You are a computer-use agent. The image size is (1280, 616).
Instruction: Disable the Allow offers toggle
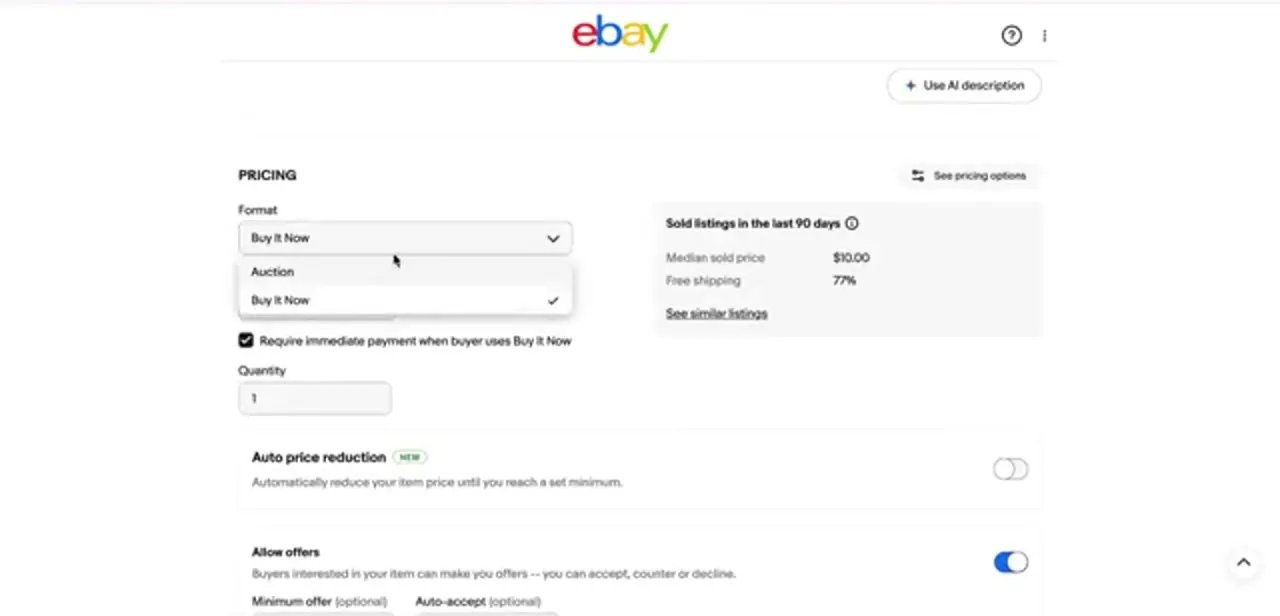pyautogui.click(x=1010, y=562)
